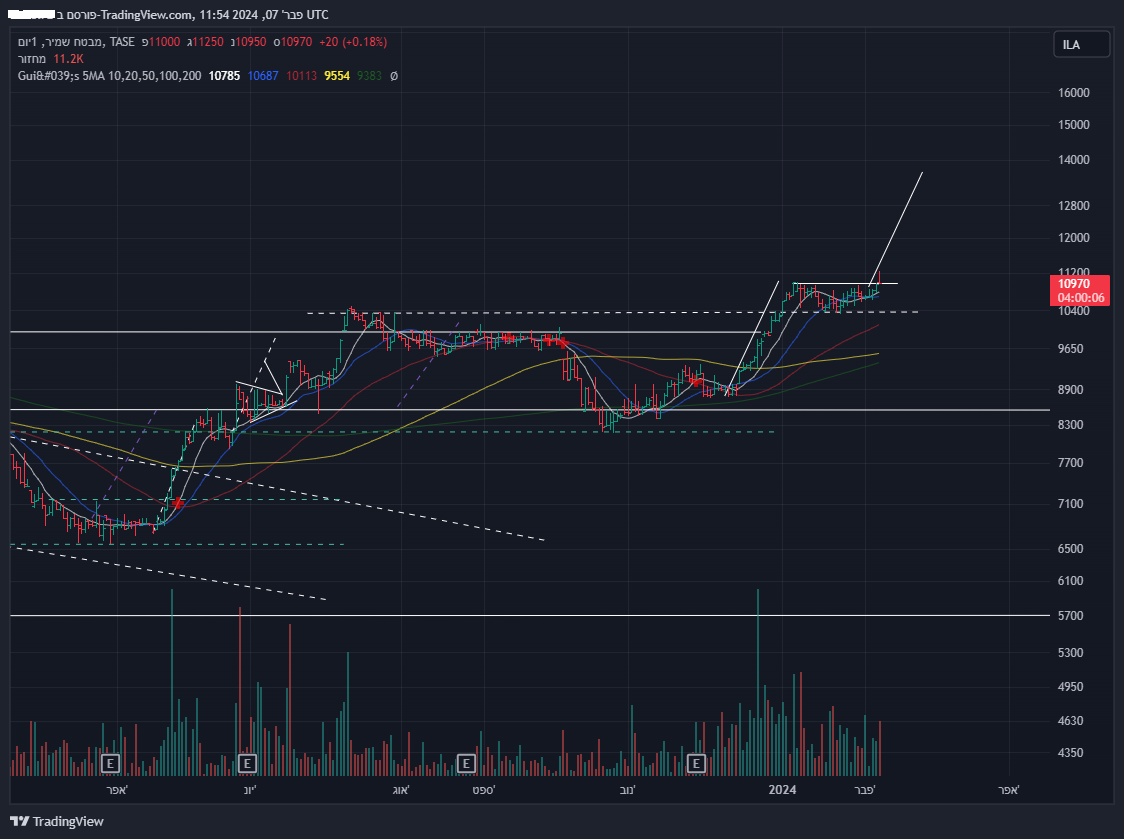1124x839 pixels.
Task: Click the ø symbol after indicator values
Action: click(394, 76)
